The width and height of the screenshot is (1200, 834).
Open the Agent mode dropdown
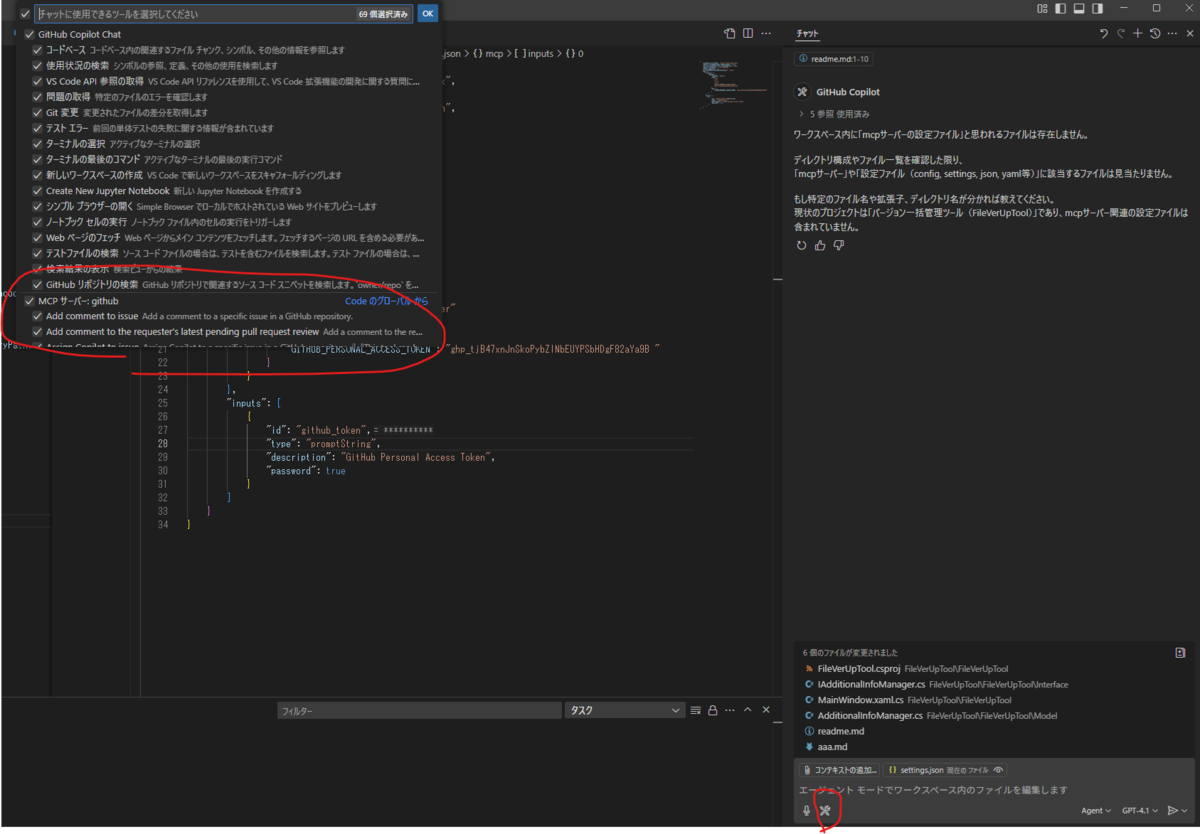click(x=1096, y=811)
